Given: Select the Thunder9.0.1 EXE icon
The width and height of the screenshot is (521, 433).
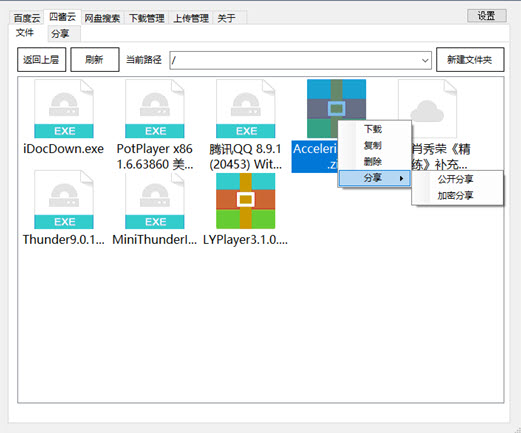Looking at the screenshot, I should point(64,200).
